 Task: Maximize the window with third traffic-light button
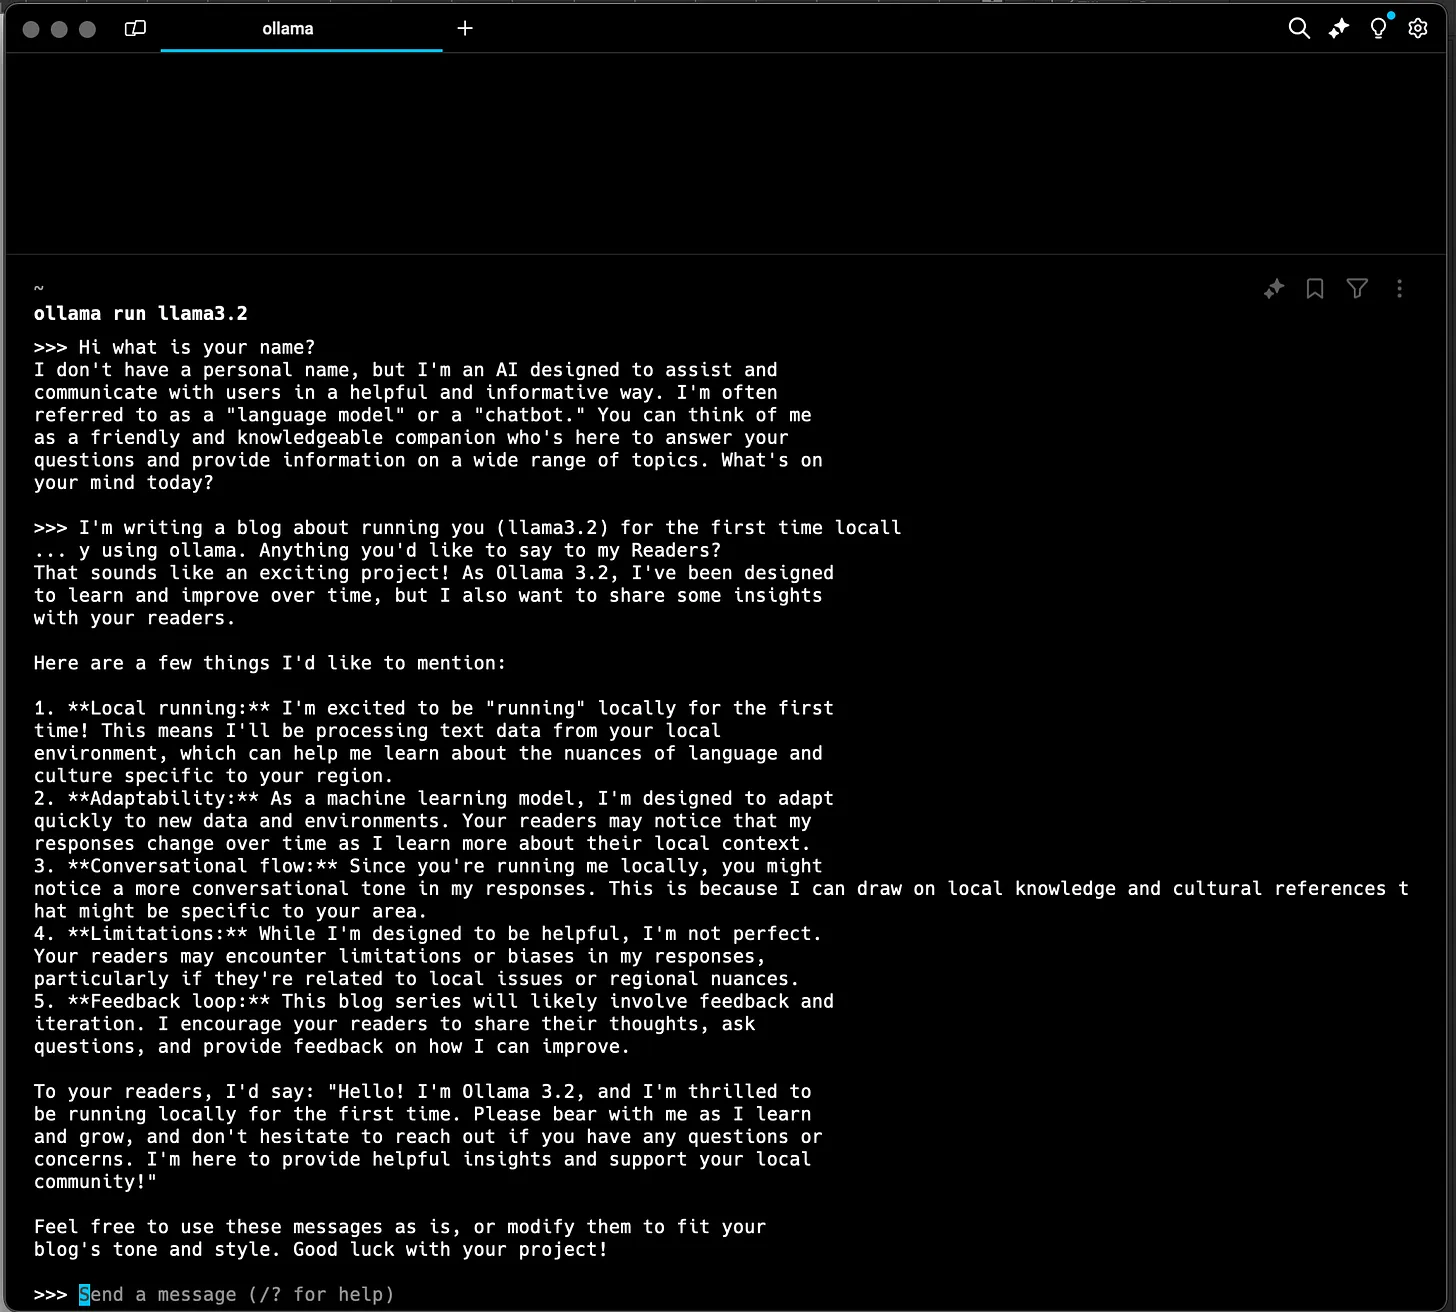(87, 29)
